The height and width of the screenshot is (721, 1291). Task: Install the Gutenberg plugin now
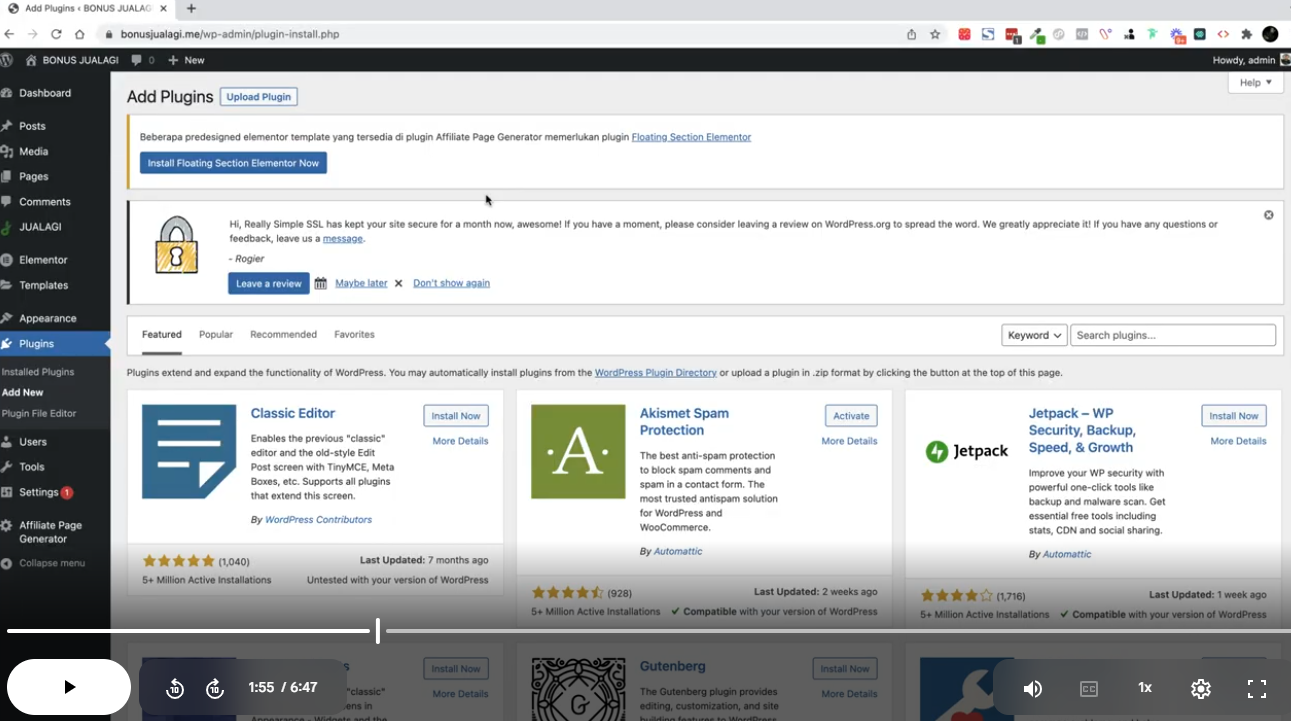[845, 669]
